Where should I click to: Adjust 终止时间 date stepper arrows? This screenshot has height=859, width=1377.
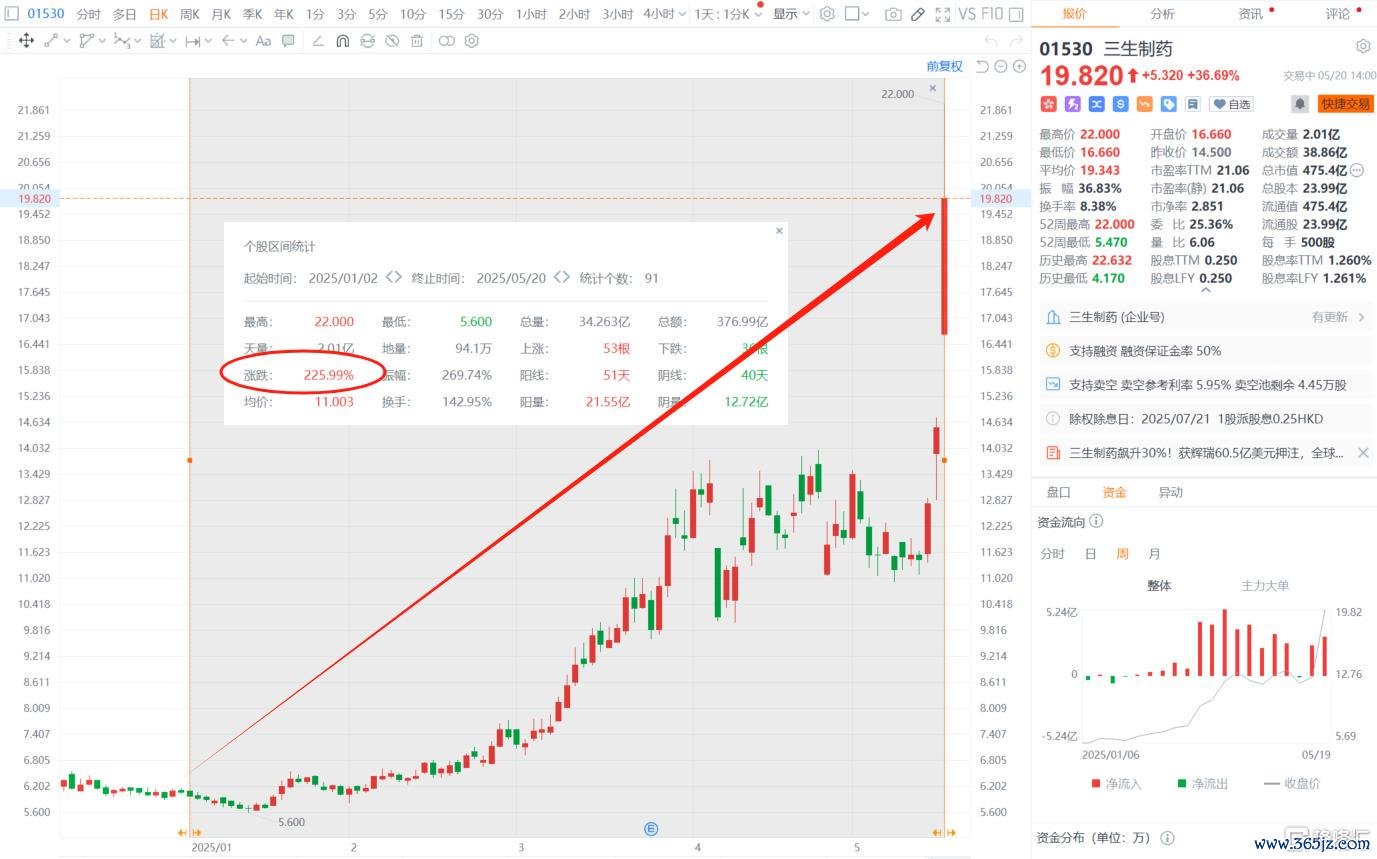[x=561, y=278]
